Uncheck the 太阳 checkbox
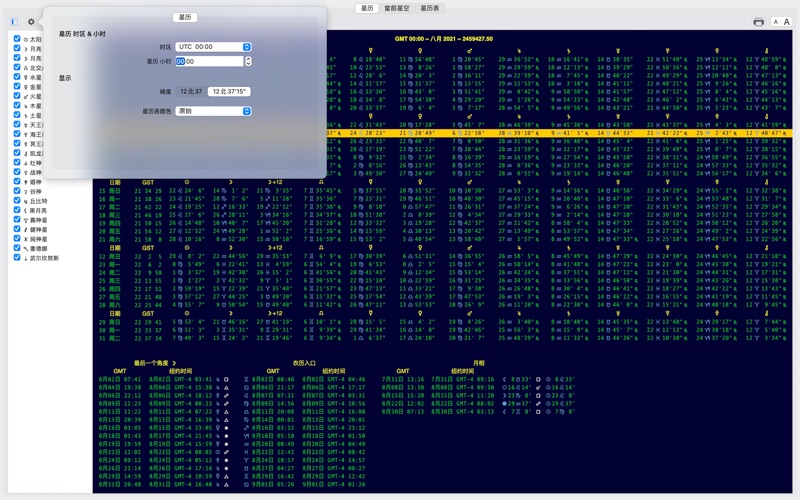800x500 pixels. click(17, 40)
